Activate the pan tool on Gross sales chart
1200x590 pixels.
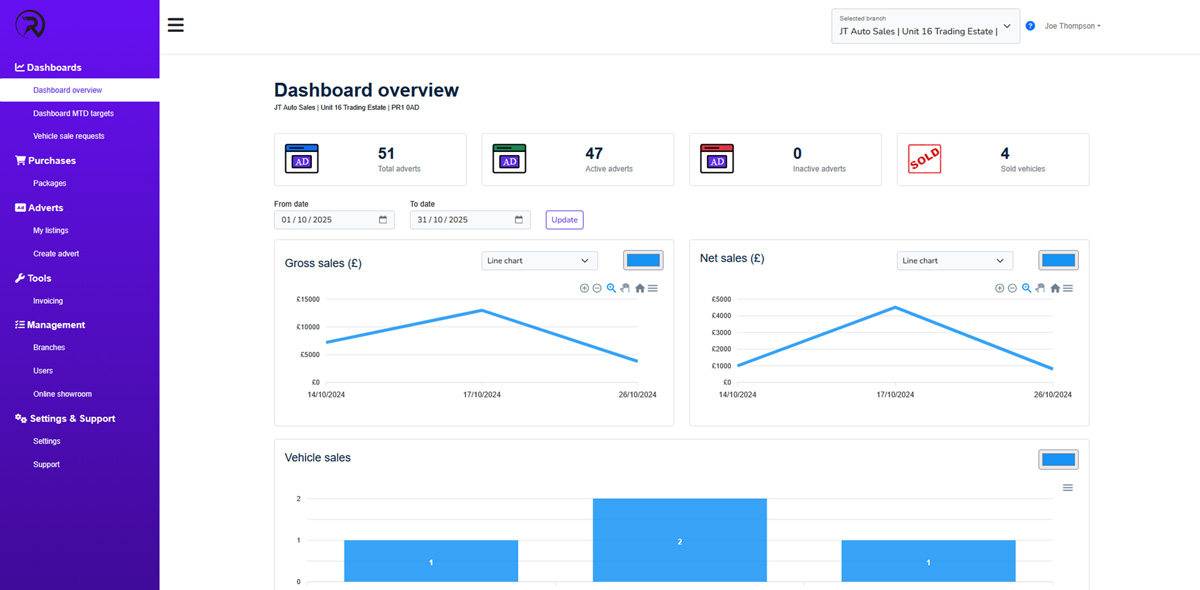(625, 288)
